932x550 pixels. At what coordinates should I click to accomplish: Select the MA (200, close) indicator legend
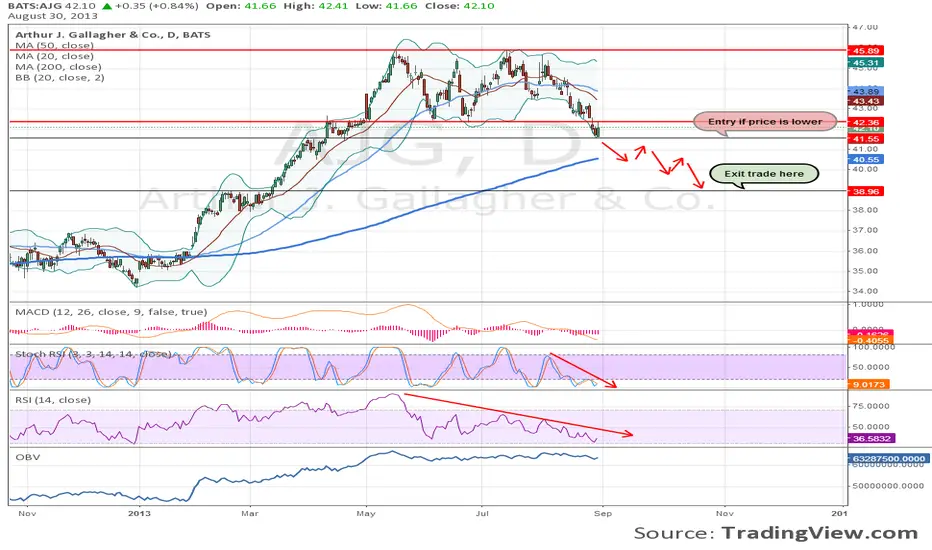(x=58, y=67)
